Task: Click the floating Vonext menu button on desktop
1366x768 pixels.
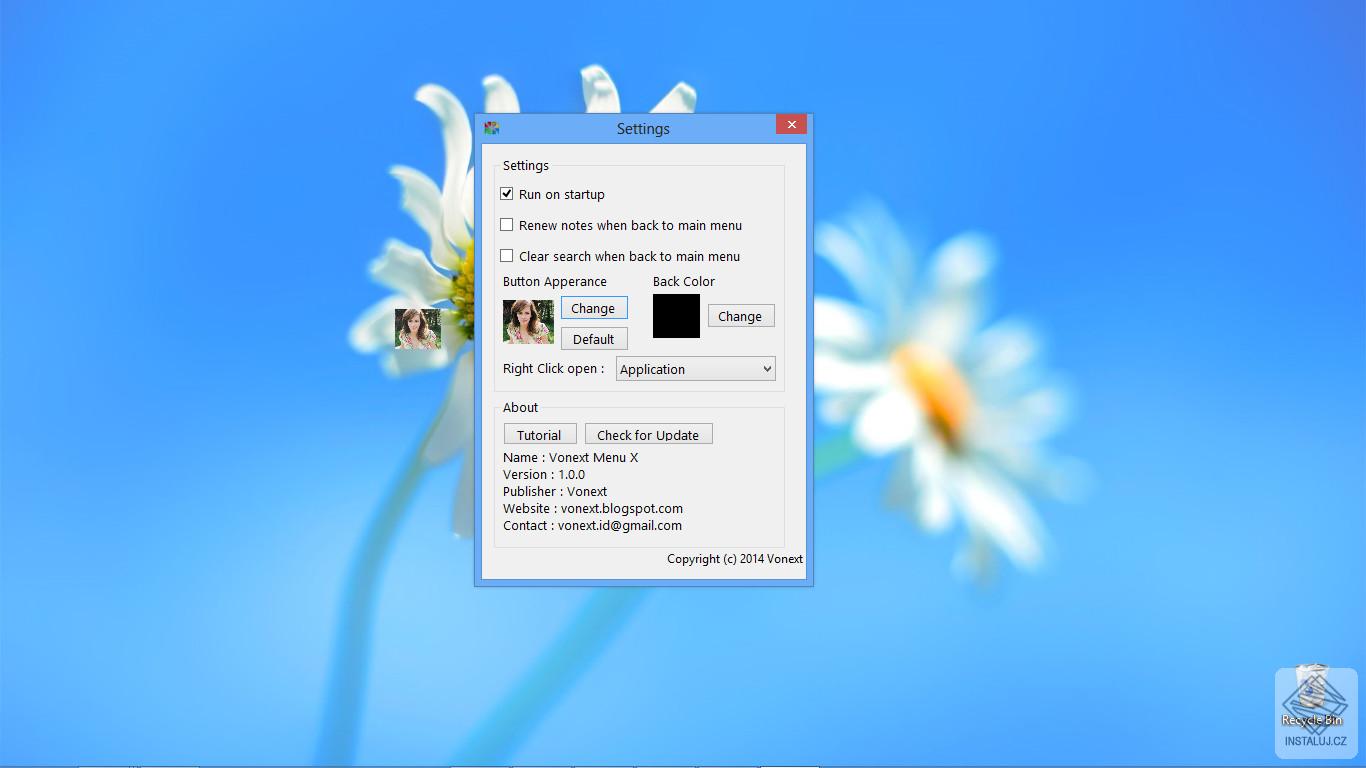Action: 418,328
